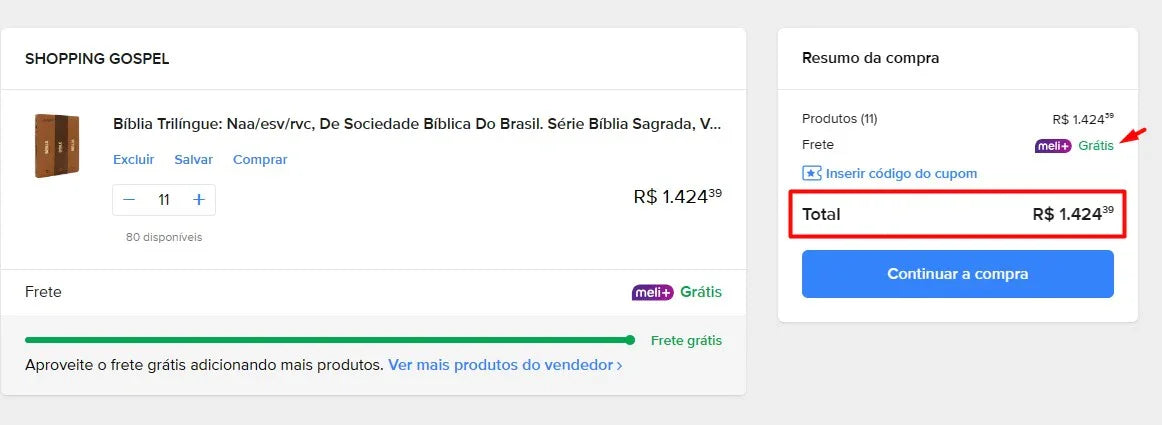Click green Grátis text in summary
The image size is (1162, 425).
1096,146
